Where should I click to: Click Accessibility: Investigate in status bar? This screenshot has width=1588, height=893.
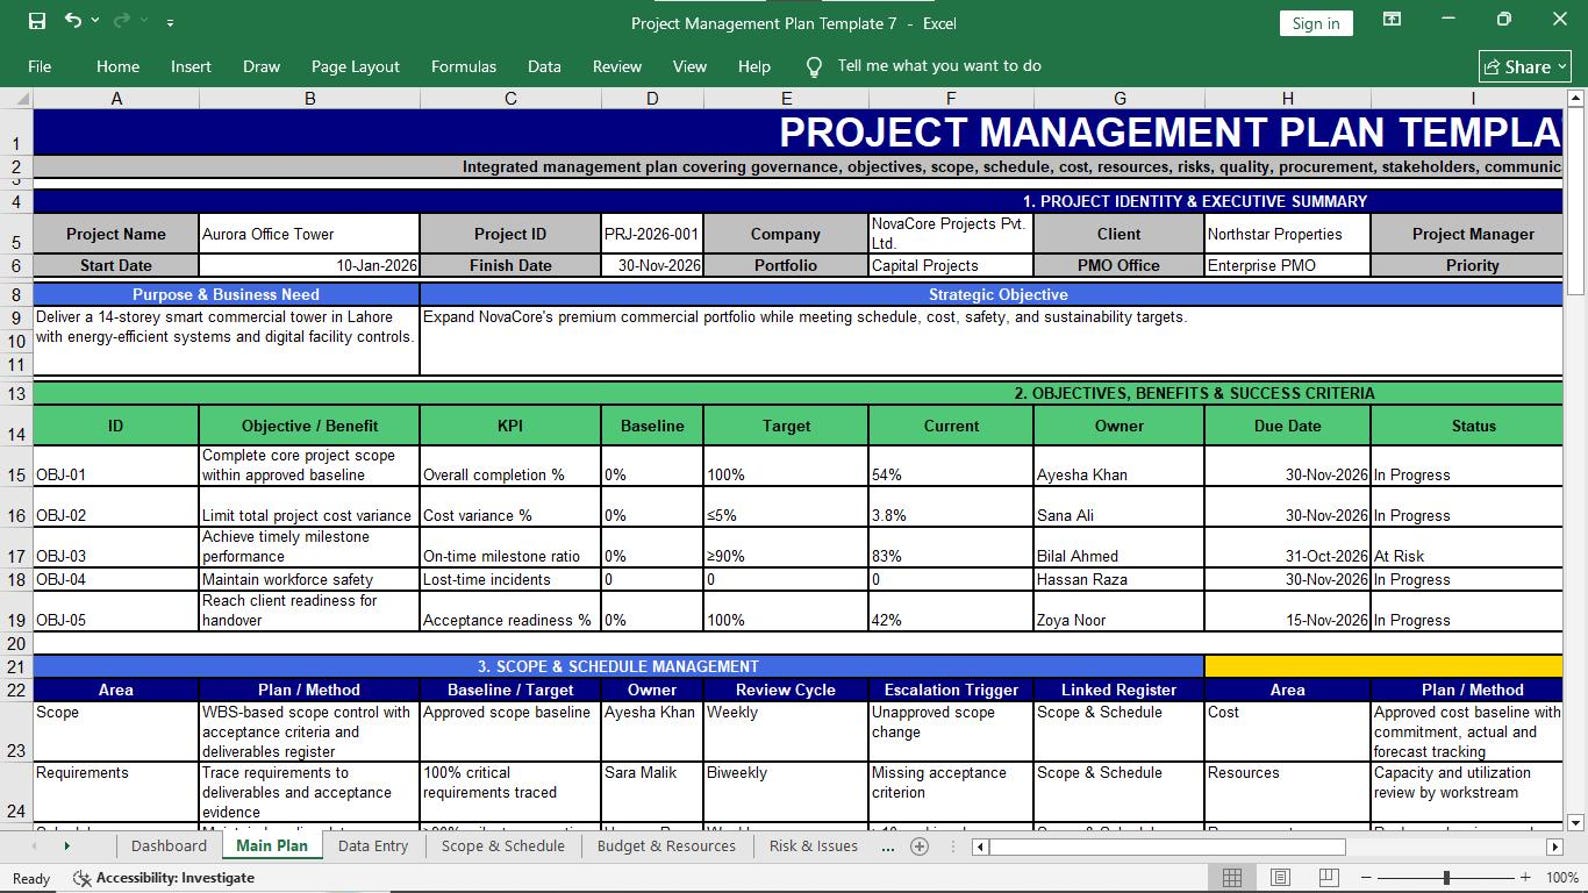(x=165, y=878)
